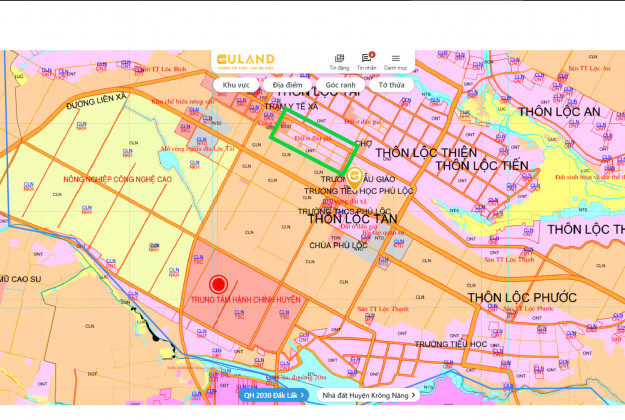Viewport: 625px width, 420px height.
Task: Click the TRẠM Y TẾ XÃ label
Action: [x=291, y=107]
